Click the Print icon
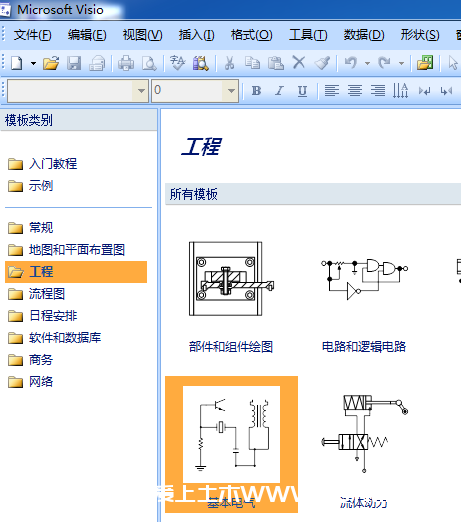Viewport: 461px width, 522px height. 126,63
